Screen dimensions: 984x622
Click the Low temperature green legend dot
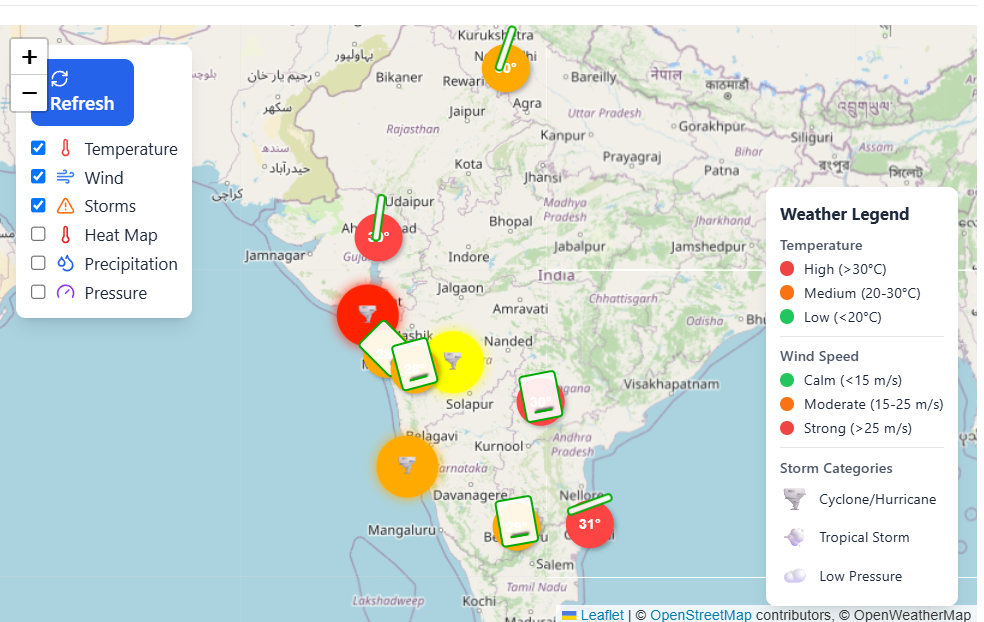point(787,317)
